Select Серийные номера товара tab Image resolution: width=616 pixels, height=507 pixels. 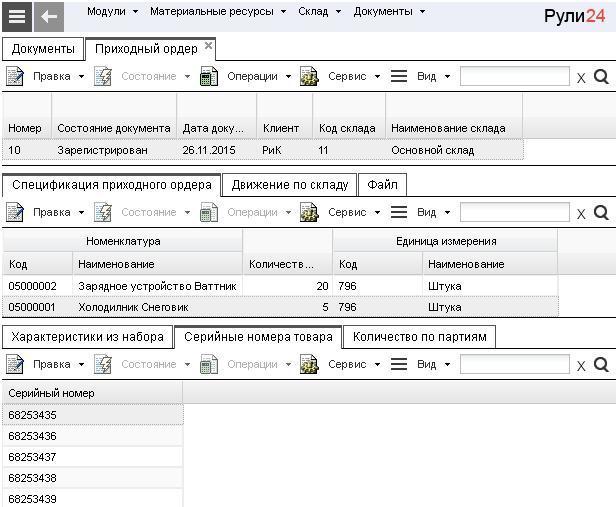258,337
